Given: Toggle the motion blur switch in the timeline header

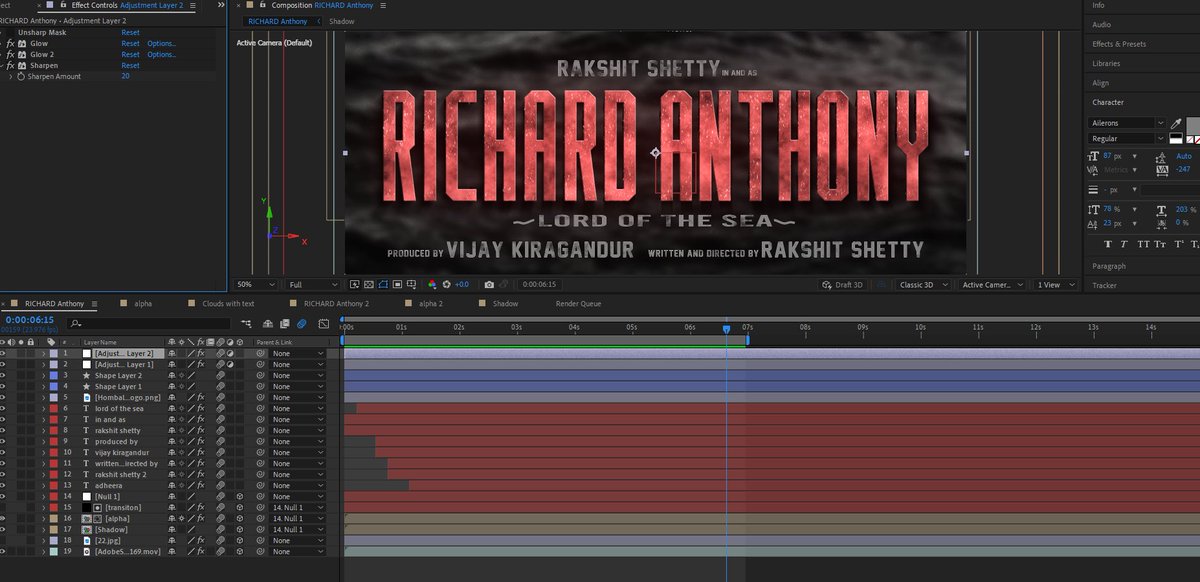Looking at the screenshot, I should (302, 323).
